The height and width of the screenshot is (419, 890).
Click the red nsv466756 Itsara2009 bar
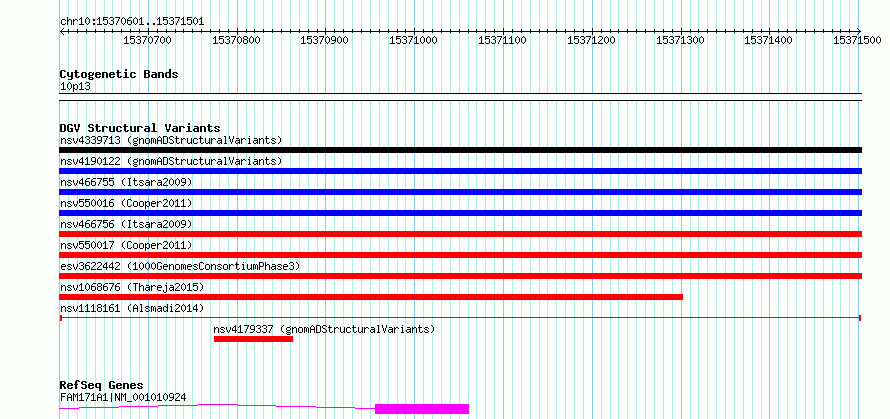(460, 234)
